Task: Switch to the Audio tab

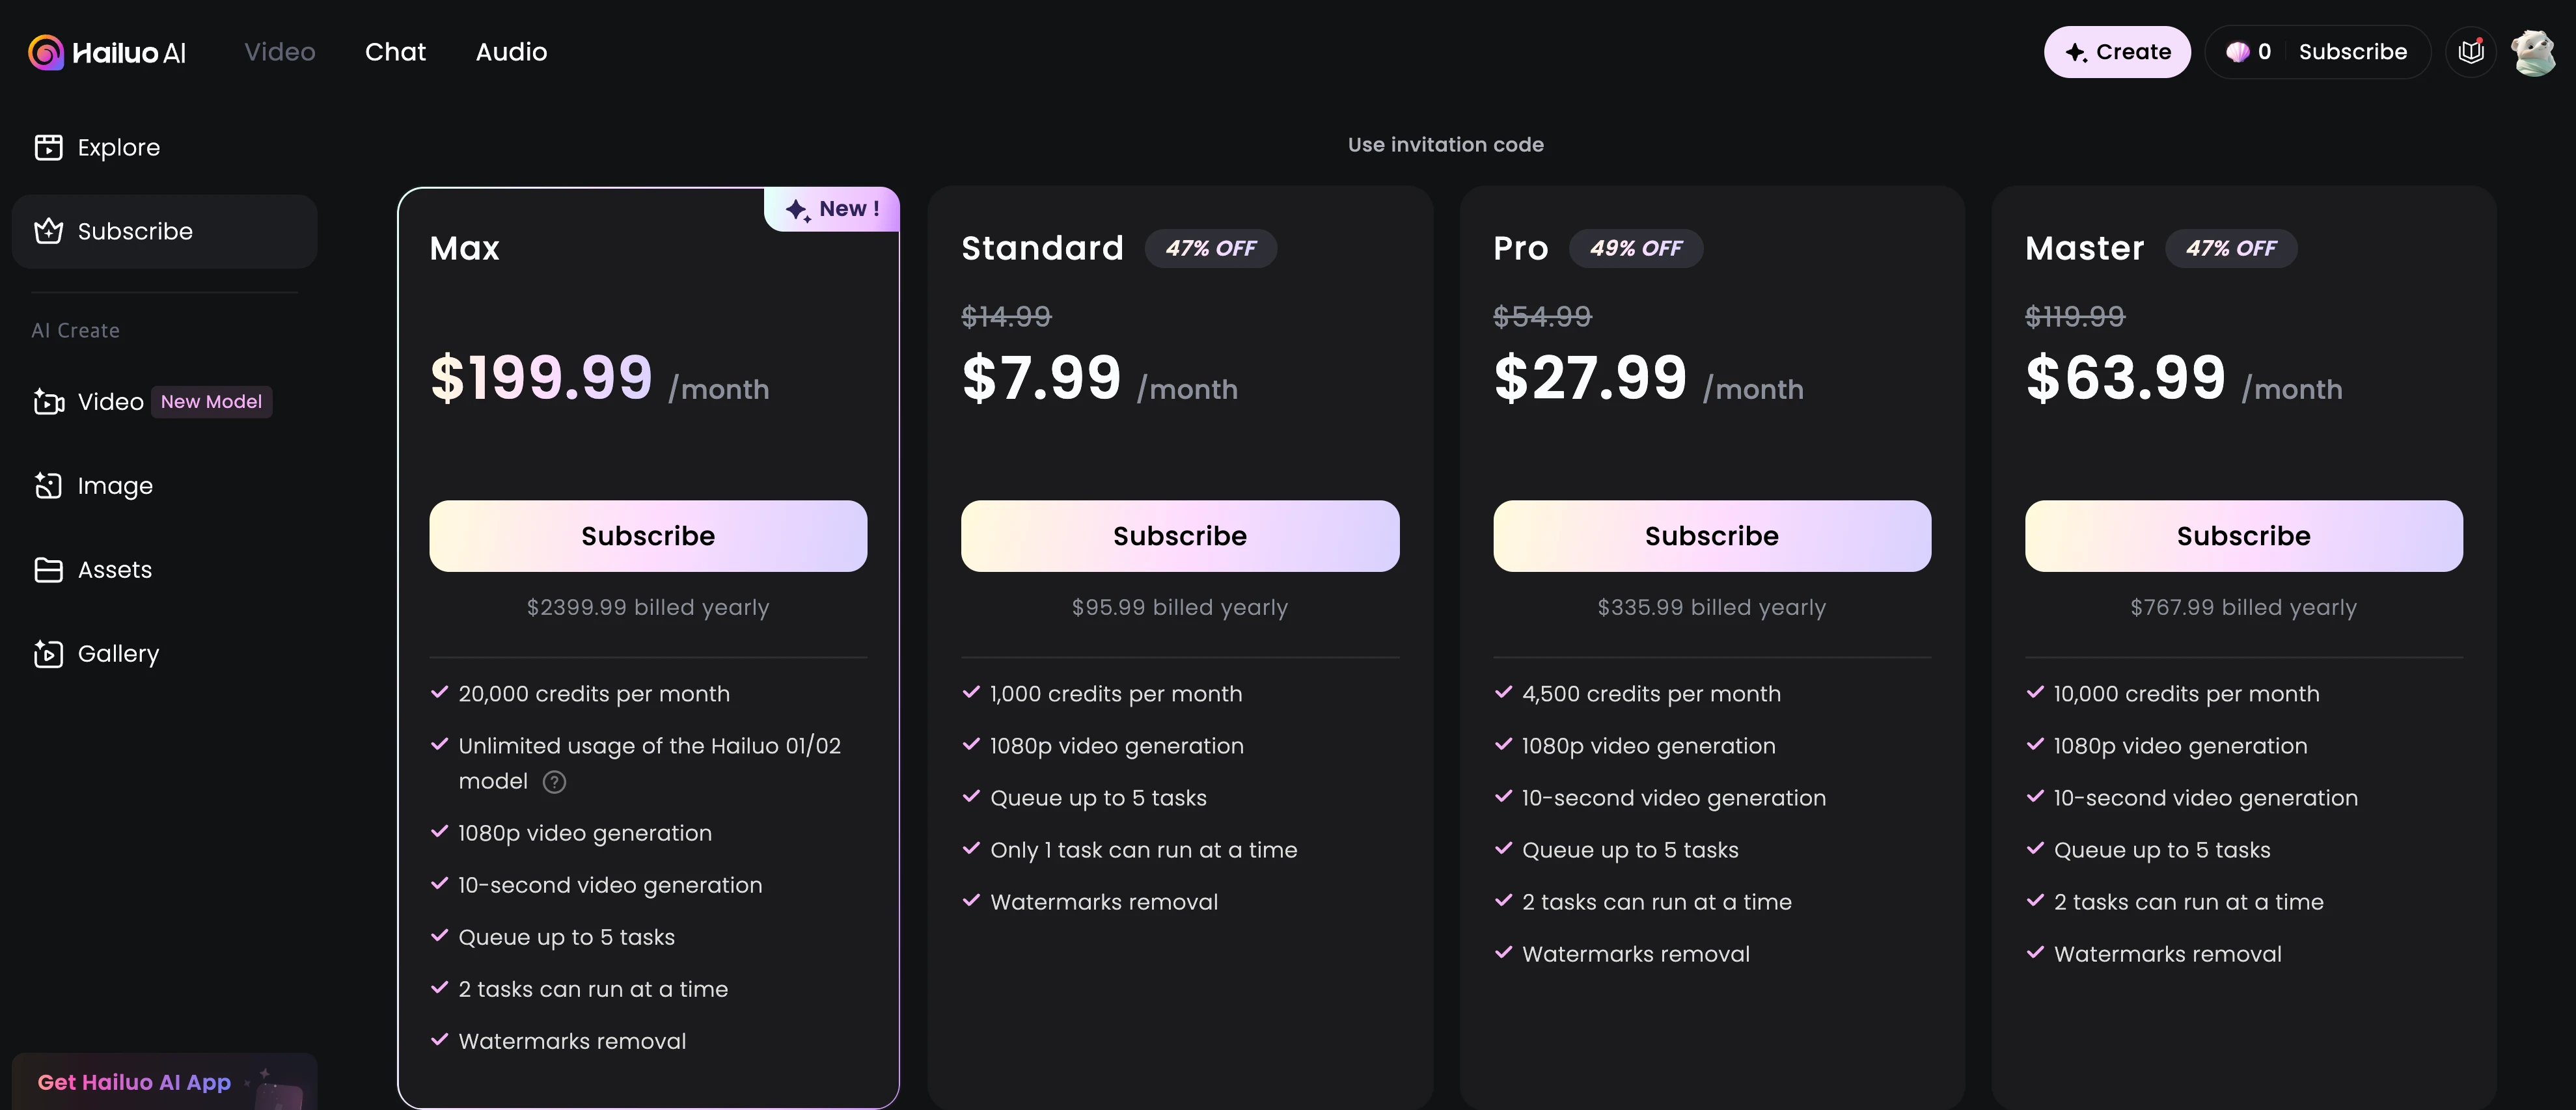Action: (x=511, y=52)
